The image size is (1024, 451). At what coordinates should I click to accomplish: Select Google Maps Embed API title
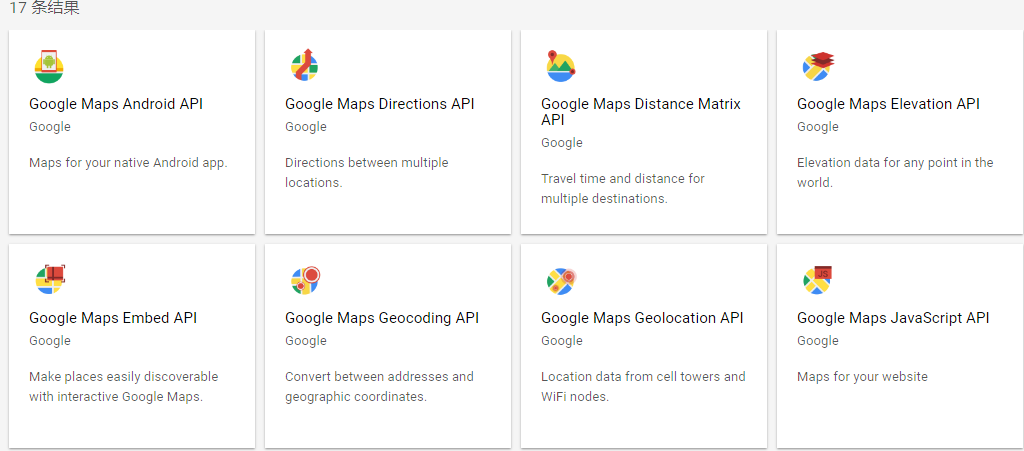[113, 319]
